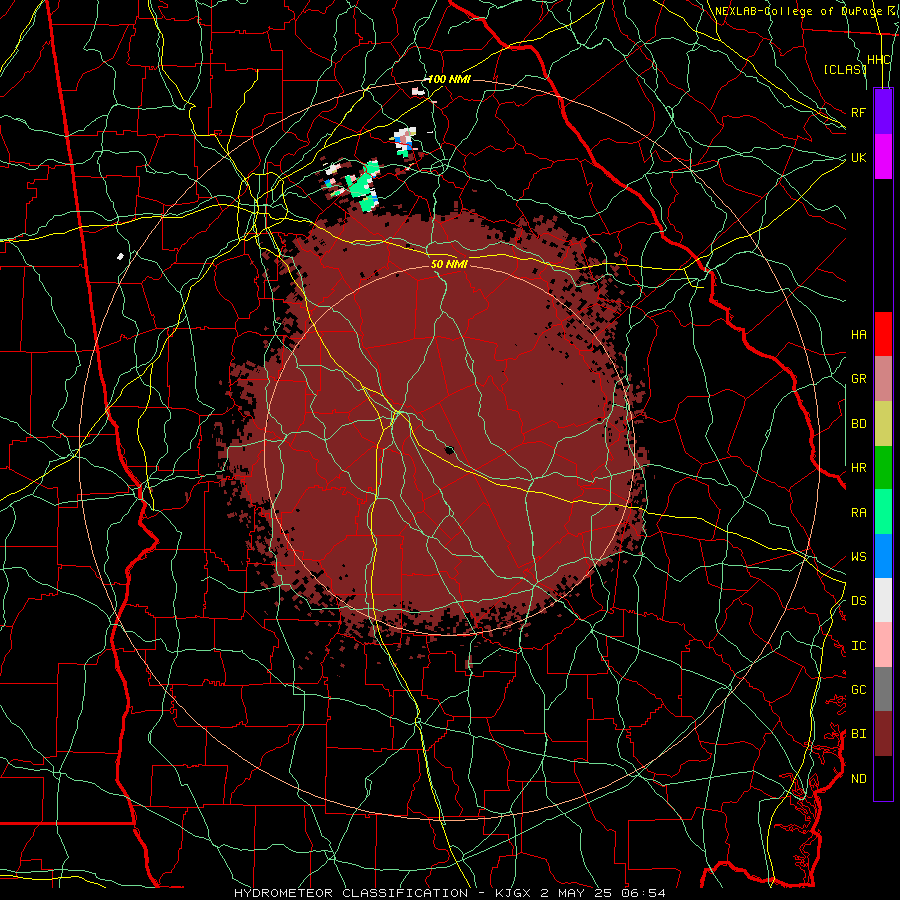Click the HHC product label
The image size is (900, 900).
tap(879, 60)
